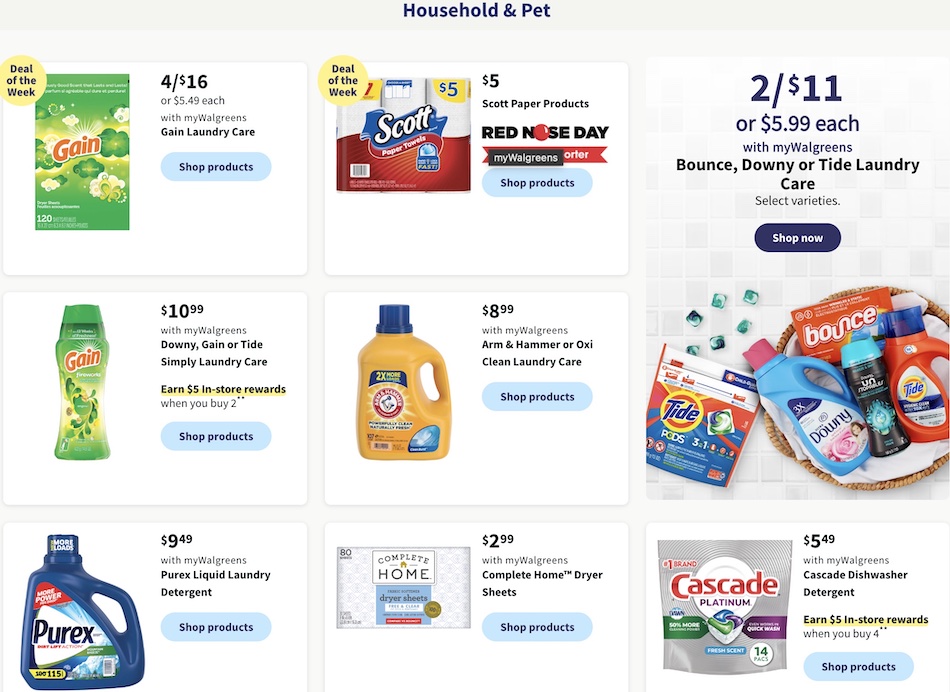Shop products for Downy, Gain or Tide Simply

coord(216,436)
